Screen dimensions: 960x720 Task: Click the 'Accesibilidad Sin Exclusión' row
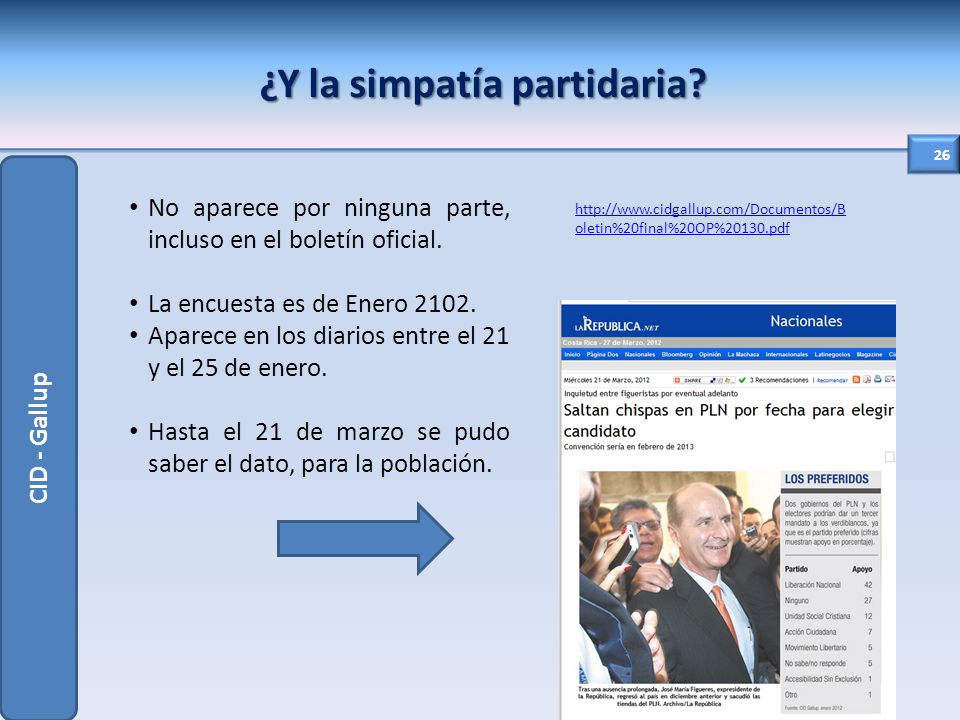(x=828, y=679)
